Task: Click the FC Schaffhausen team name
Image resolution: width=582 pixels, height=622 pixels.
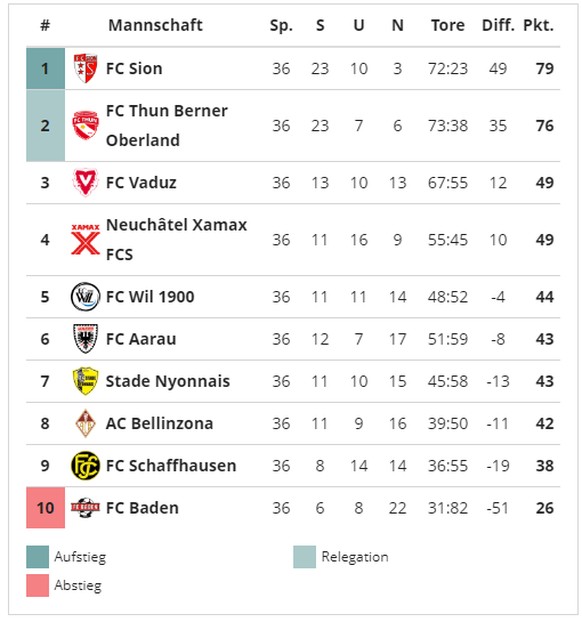Action: click(x=171, y=466)
